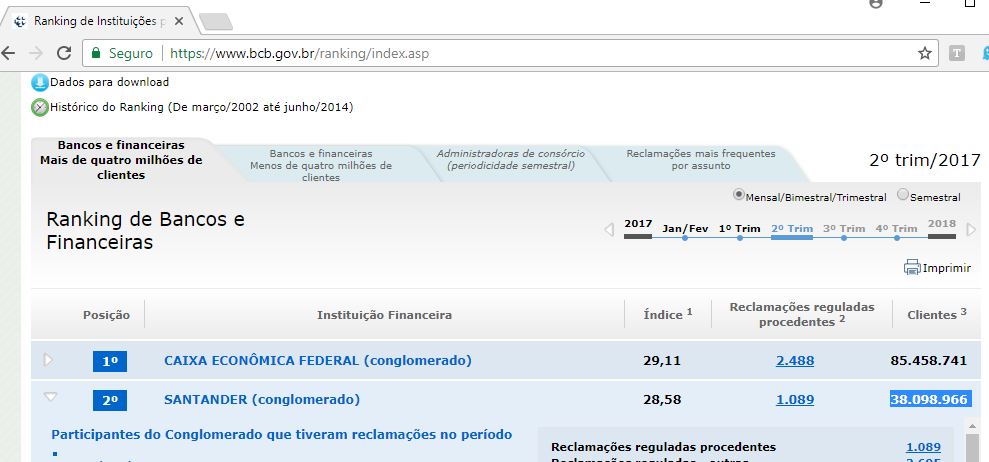The image size is (989, 462).
Task: Click the Imprimir link
Action: [x=947, y=268]
